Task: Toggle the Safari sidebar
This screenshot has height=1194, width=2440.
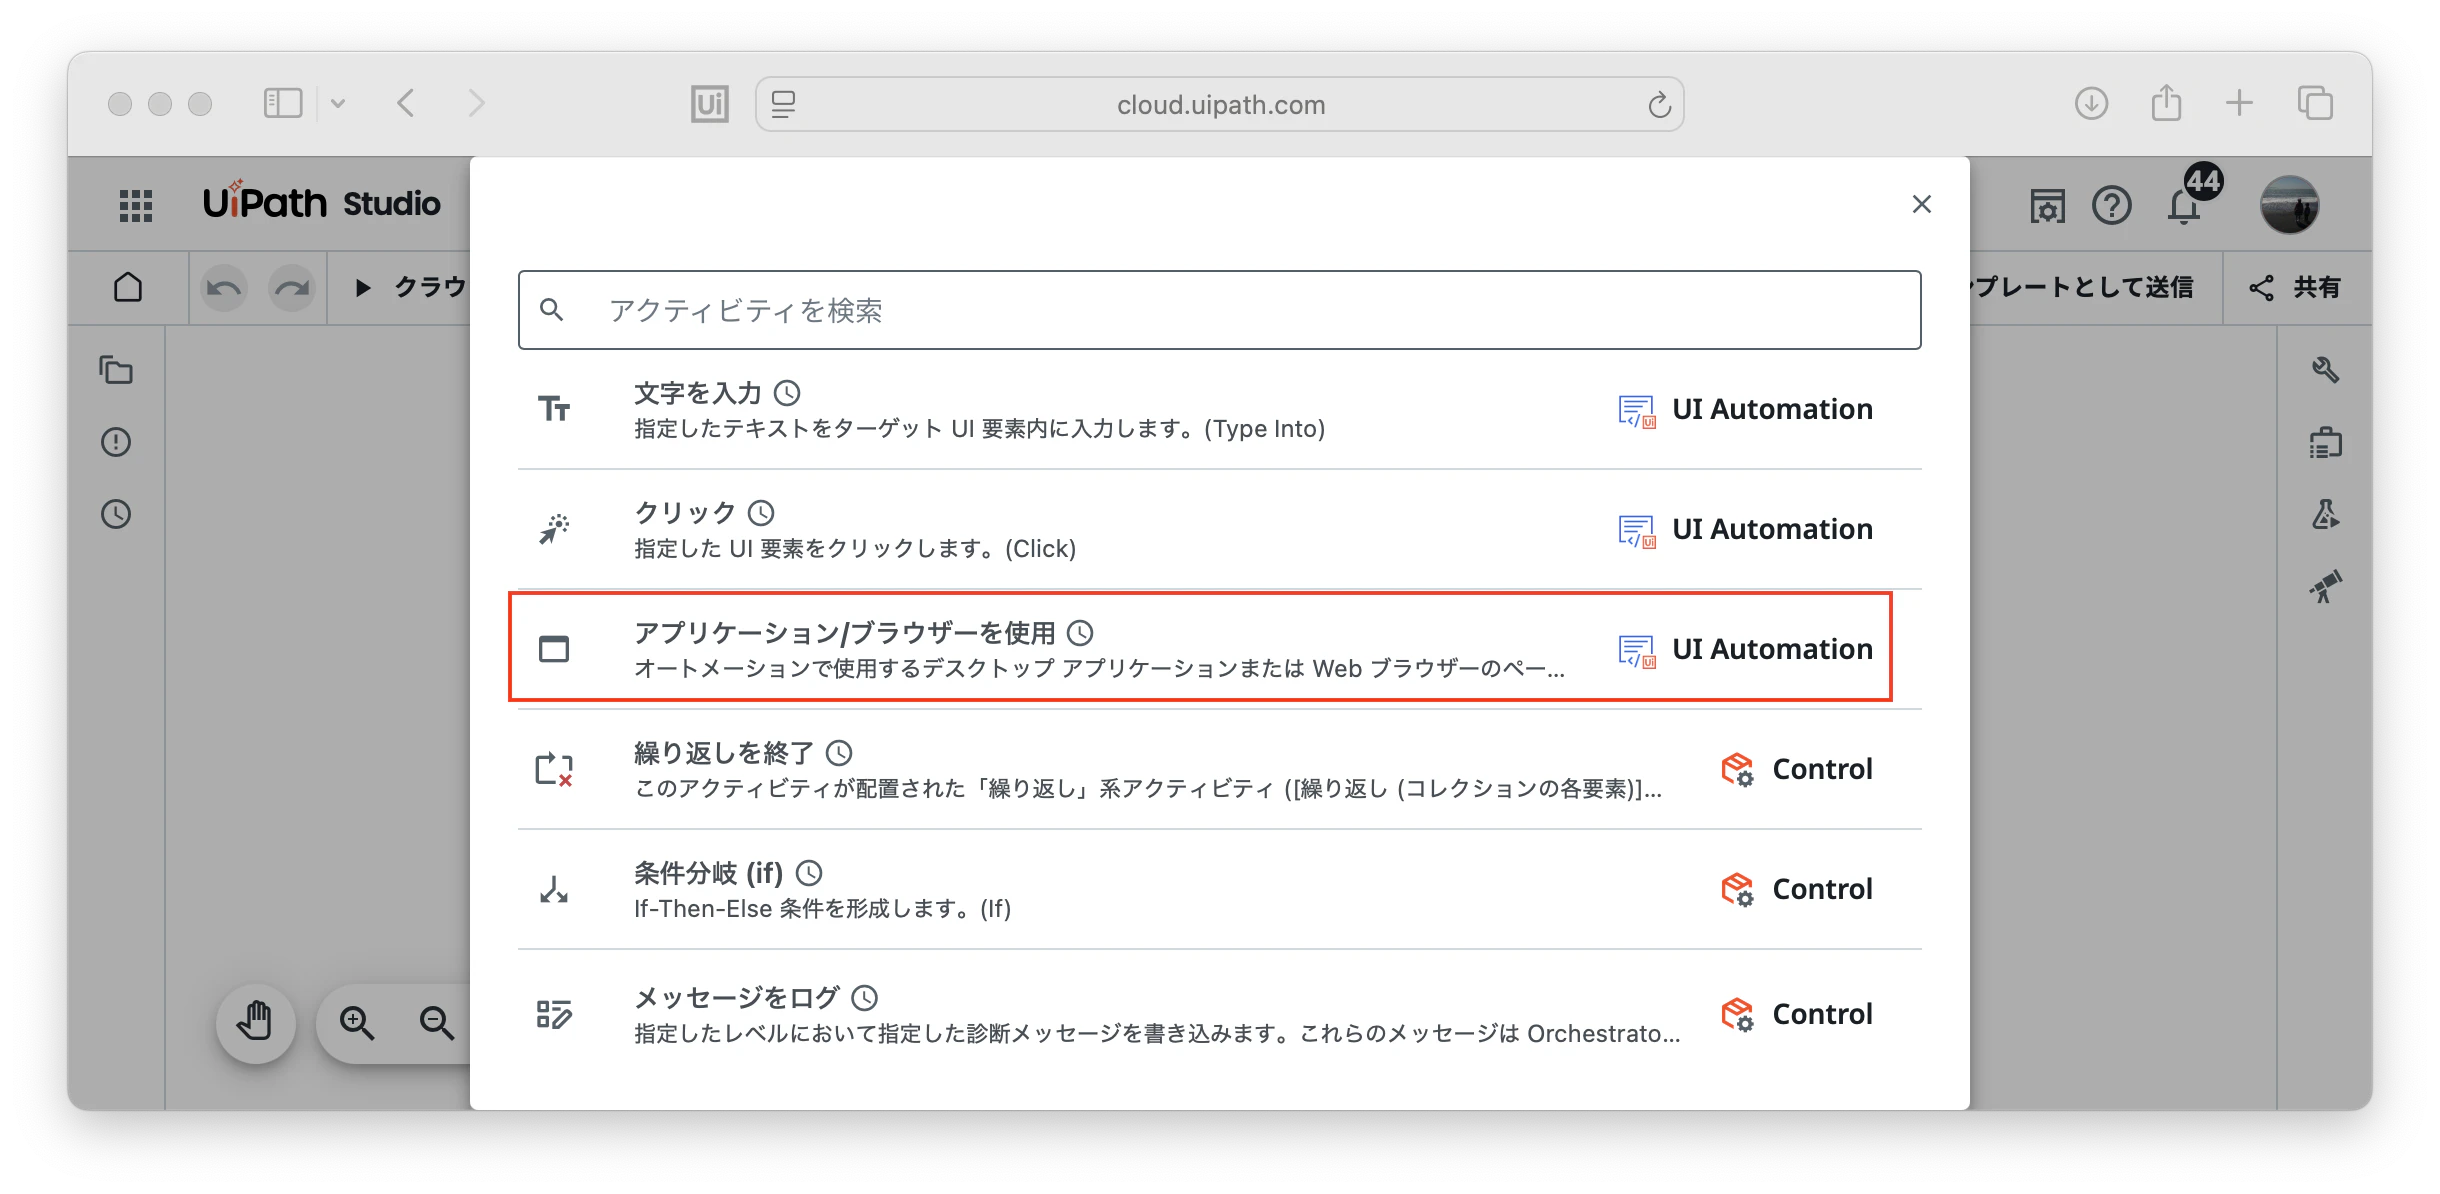Action: tap(283, 103)
